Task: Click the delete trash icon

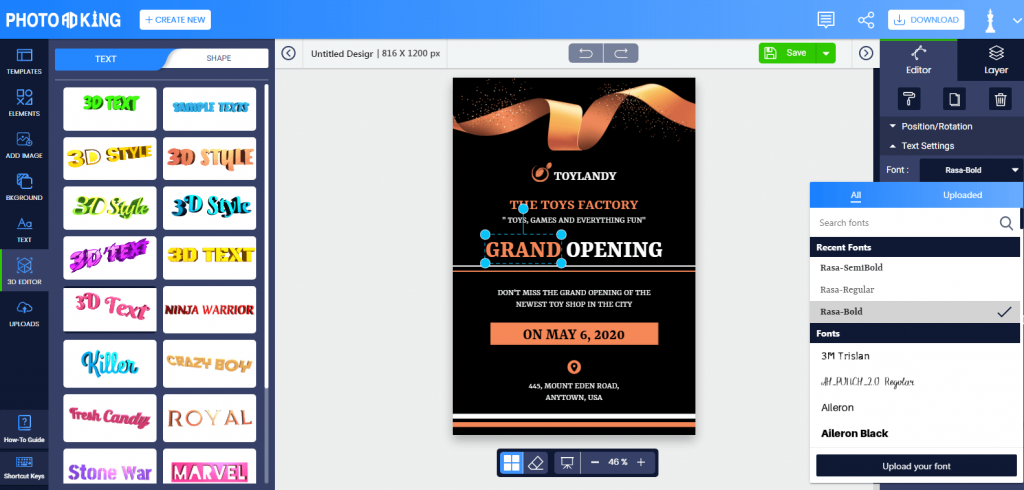Action: pos(1000,99)
